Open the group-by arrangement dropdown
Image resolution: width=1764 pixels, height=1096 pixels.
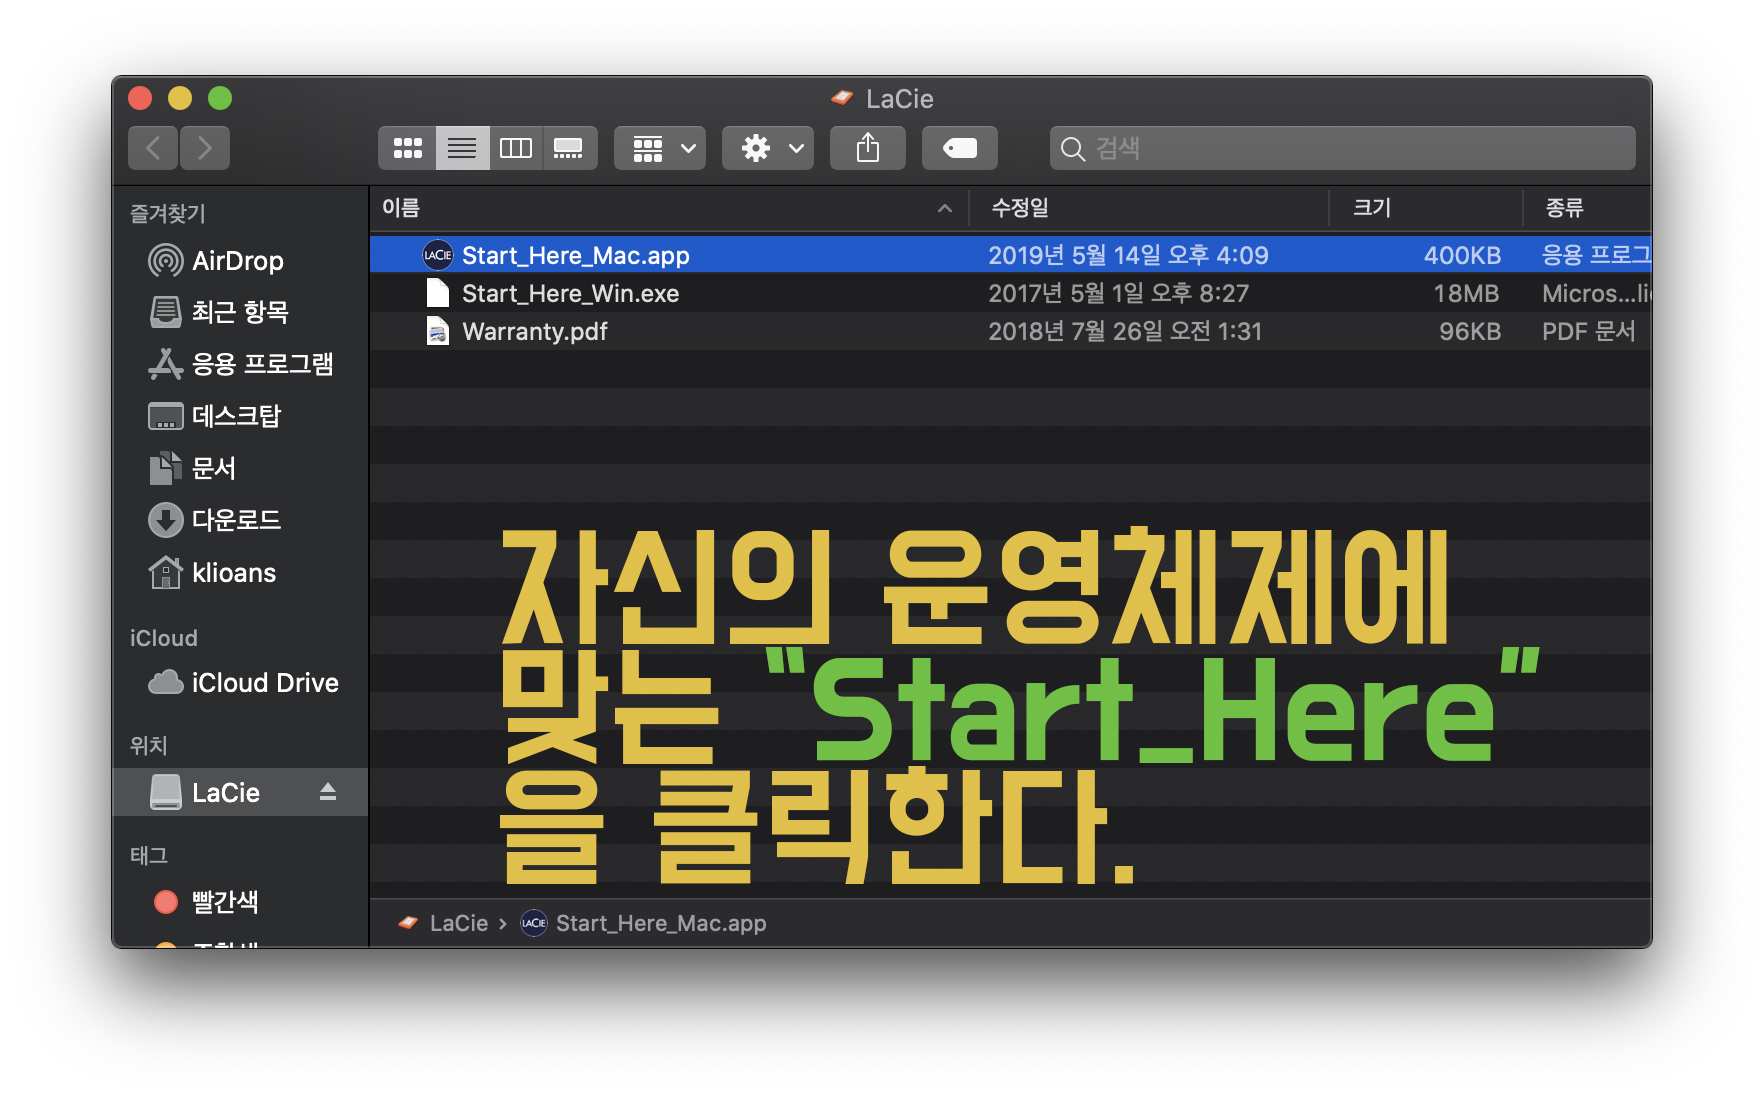tap(660, 149)
